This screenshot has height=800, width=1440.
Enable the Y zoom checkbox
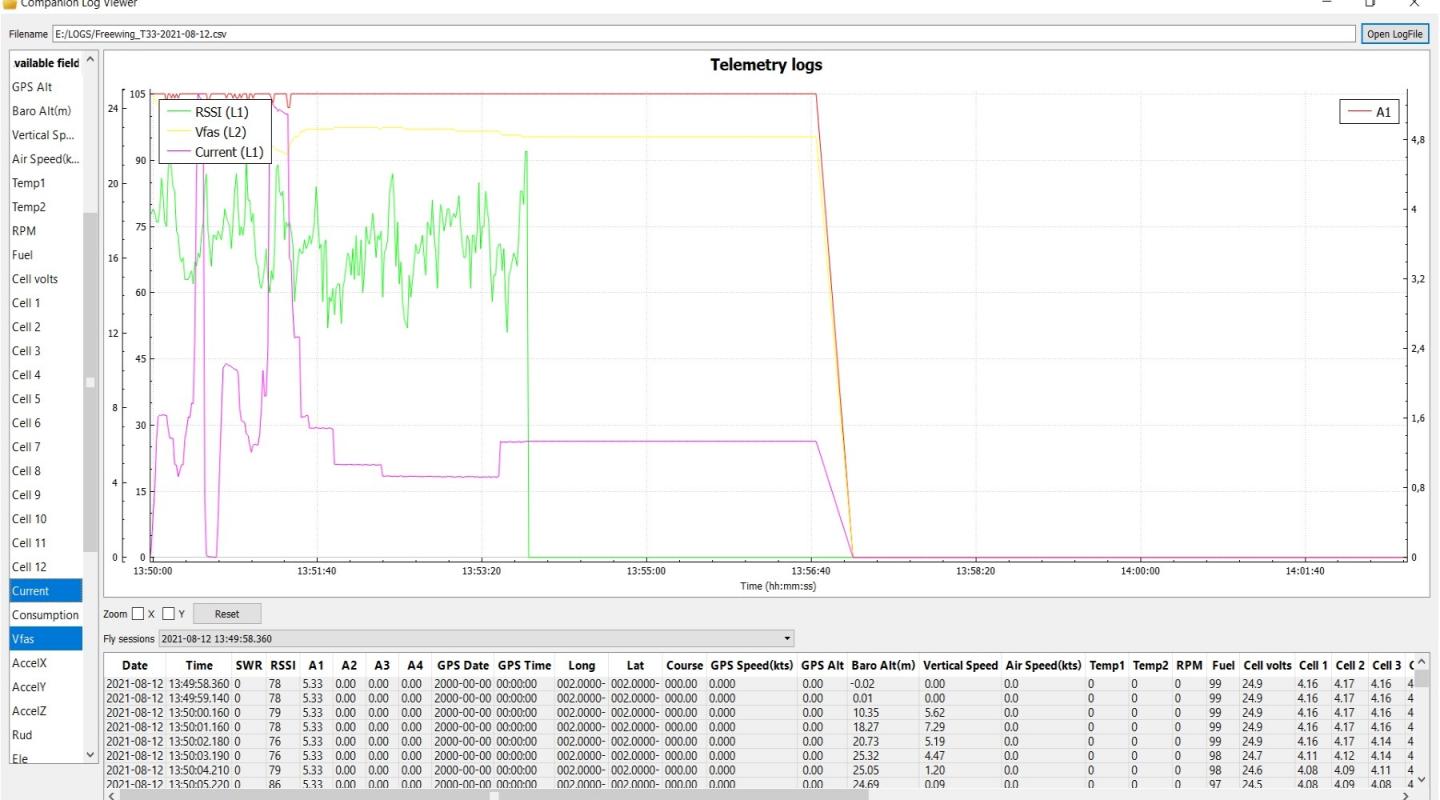pos(169,614)
